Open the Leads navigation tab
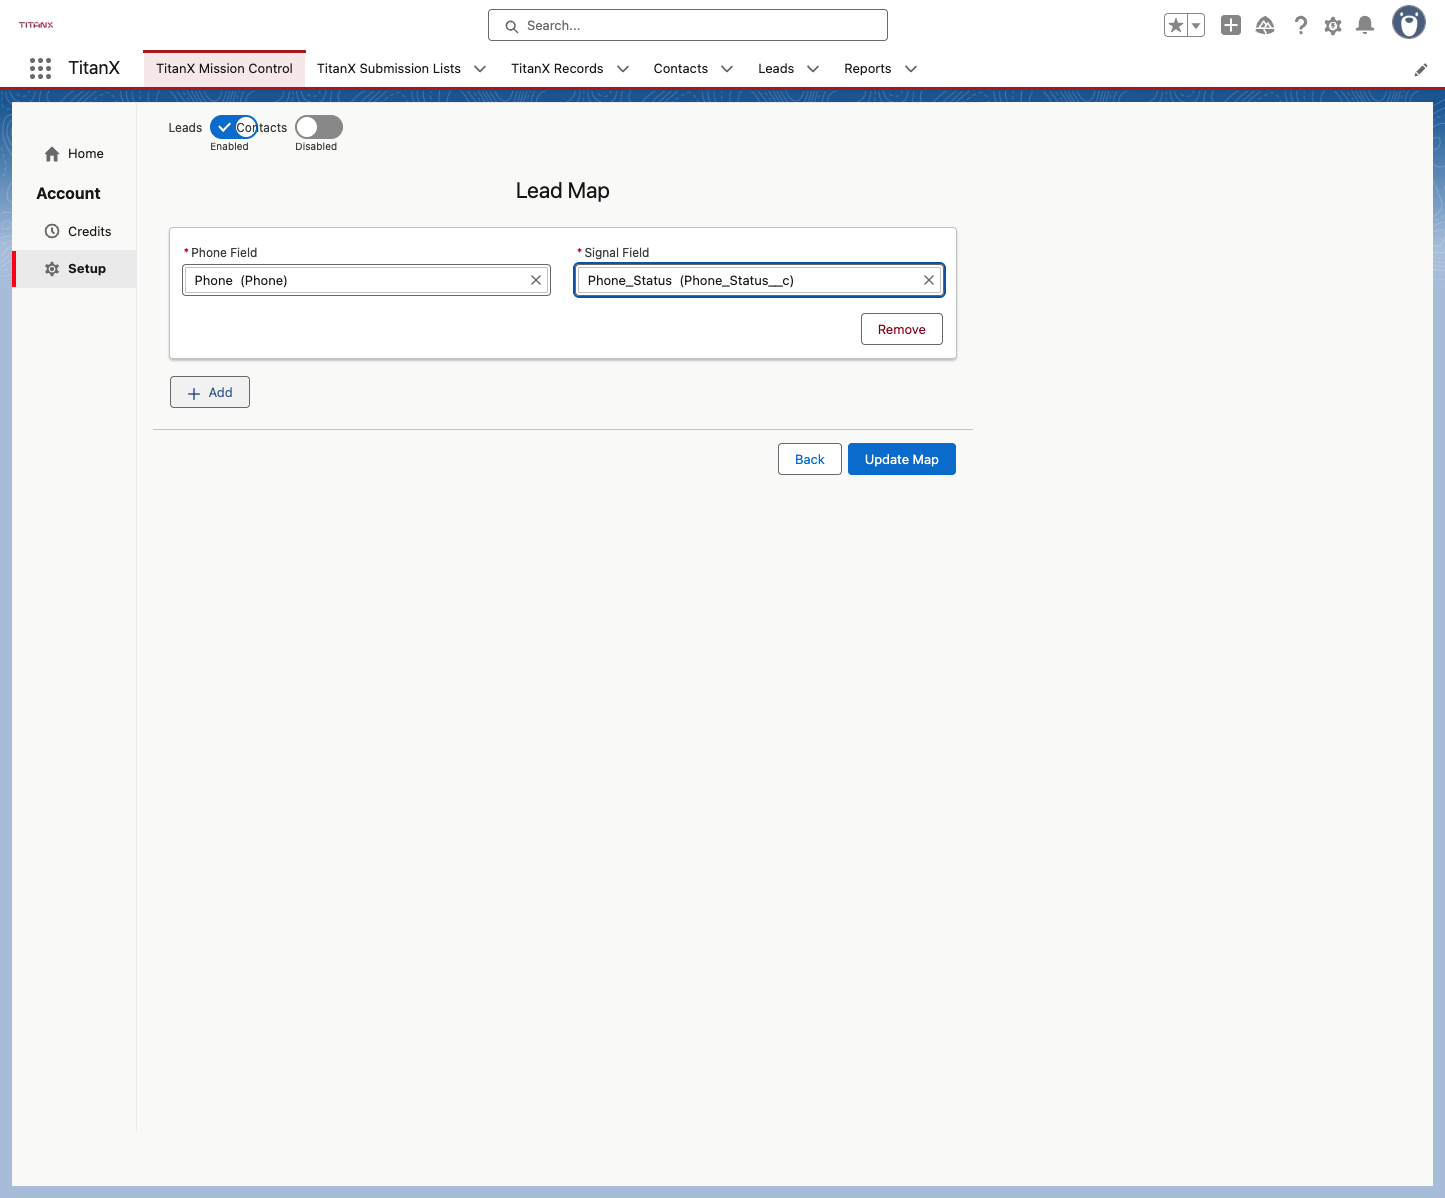 tap(776, 69)
